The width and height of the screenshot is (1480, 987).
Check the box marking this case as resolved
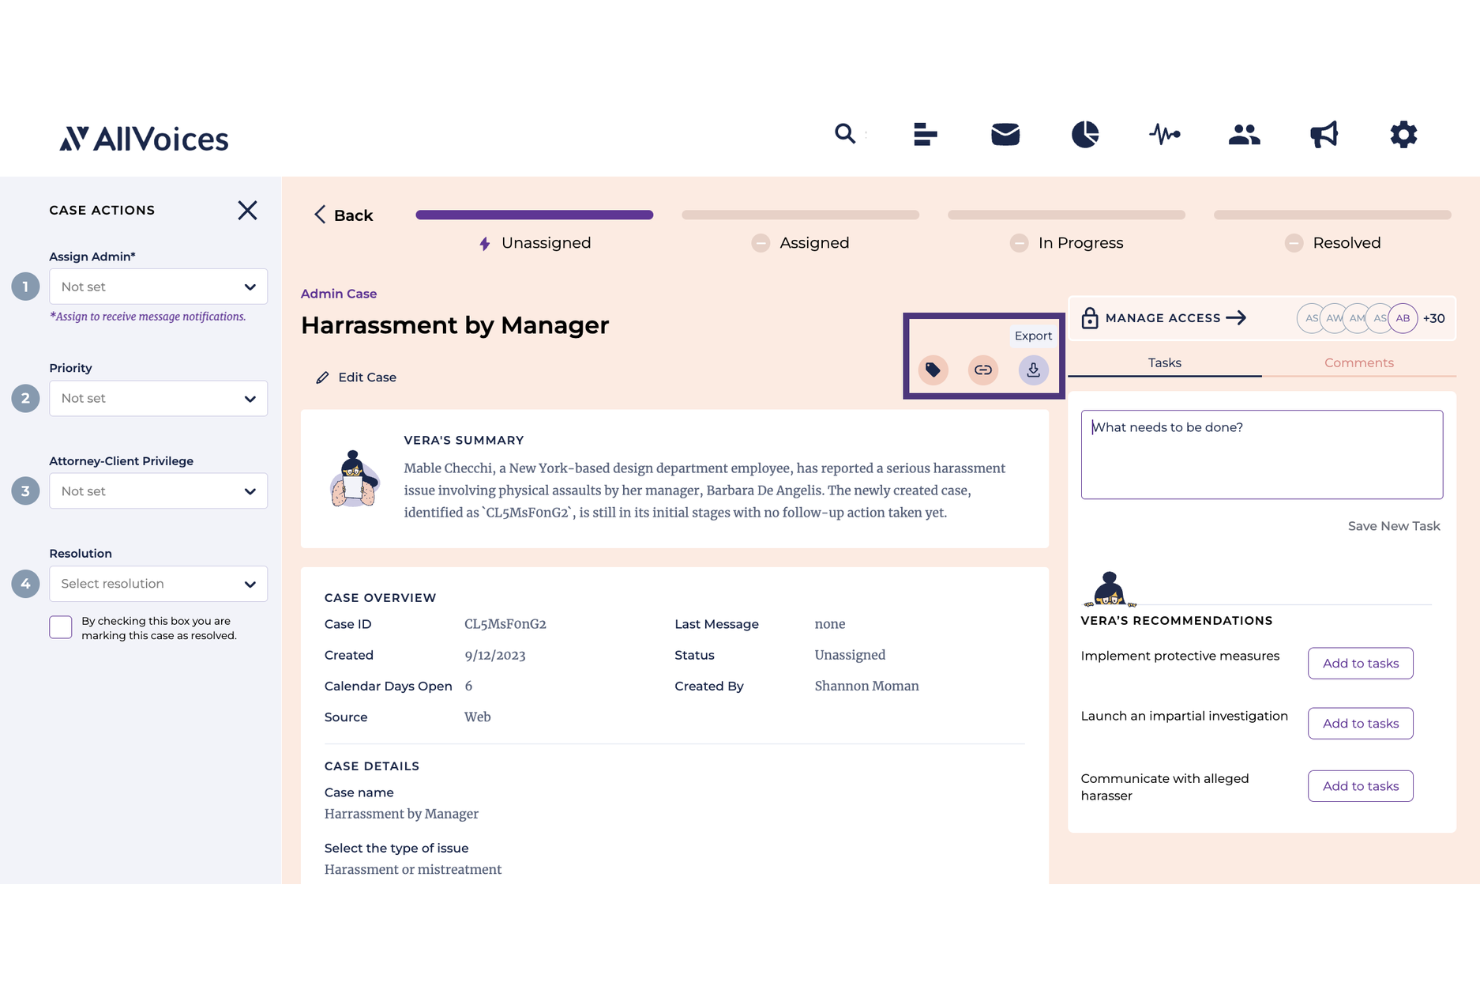(x=60, y=626)
